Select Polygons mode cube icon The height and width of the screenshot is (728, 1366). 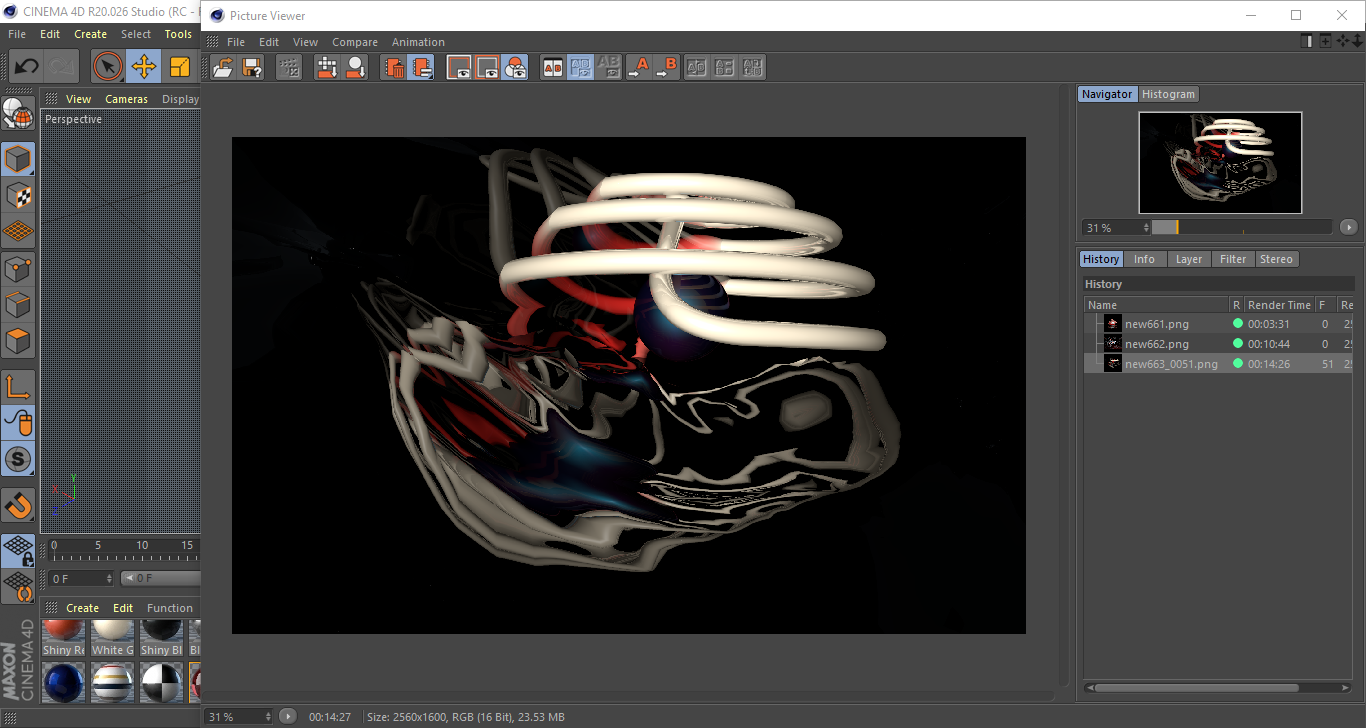pyautogui.click(x=18, y=341)
